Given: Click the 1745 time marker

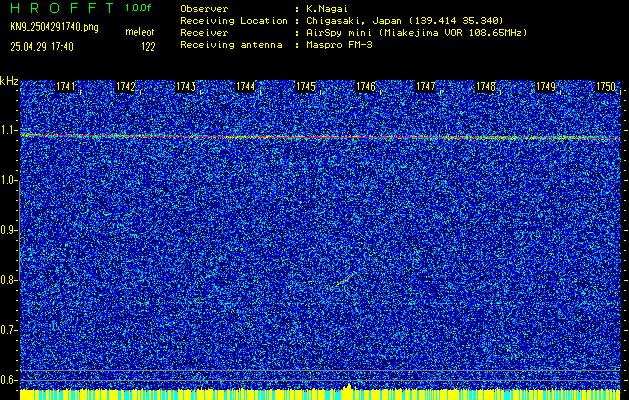Looking at the screenshot, I should tap(305, 87).
